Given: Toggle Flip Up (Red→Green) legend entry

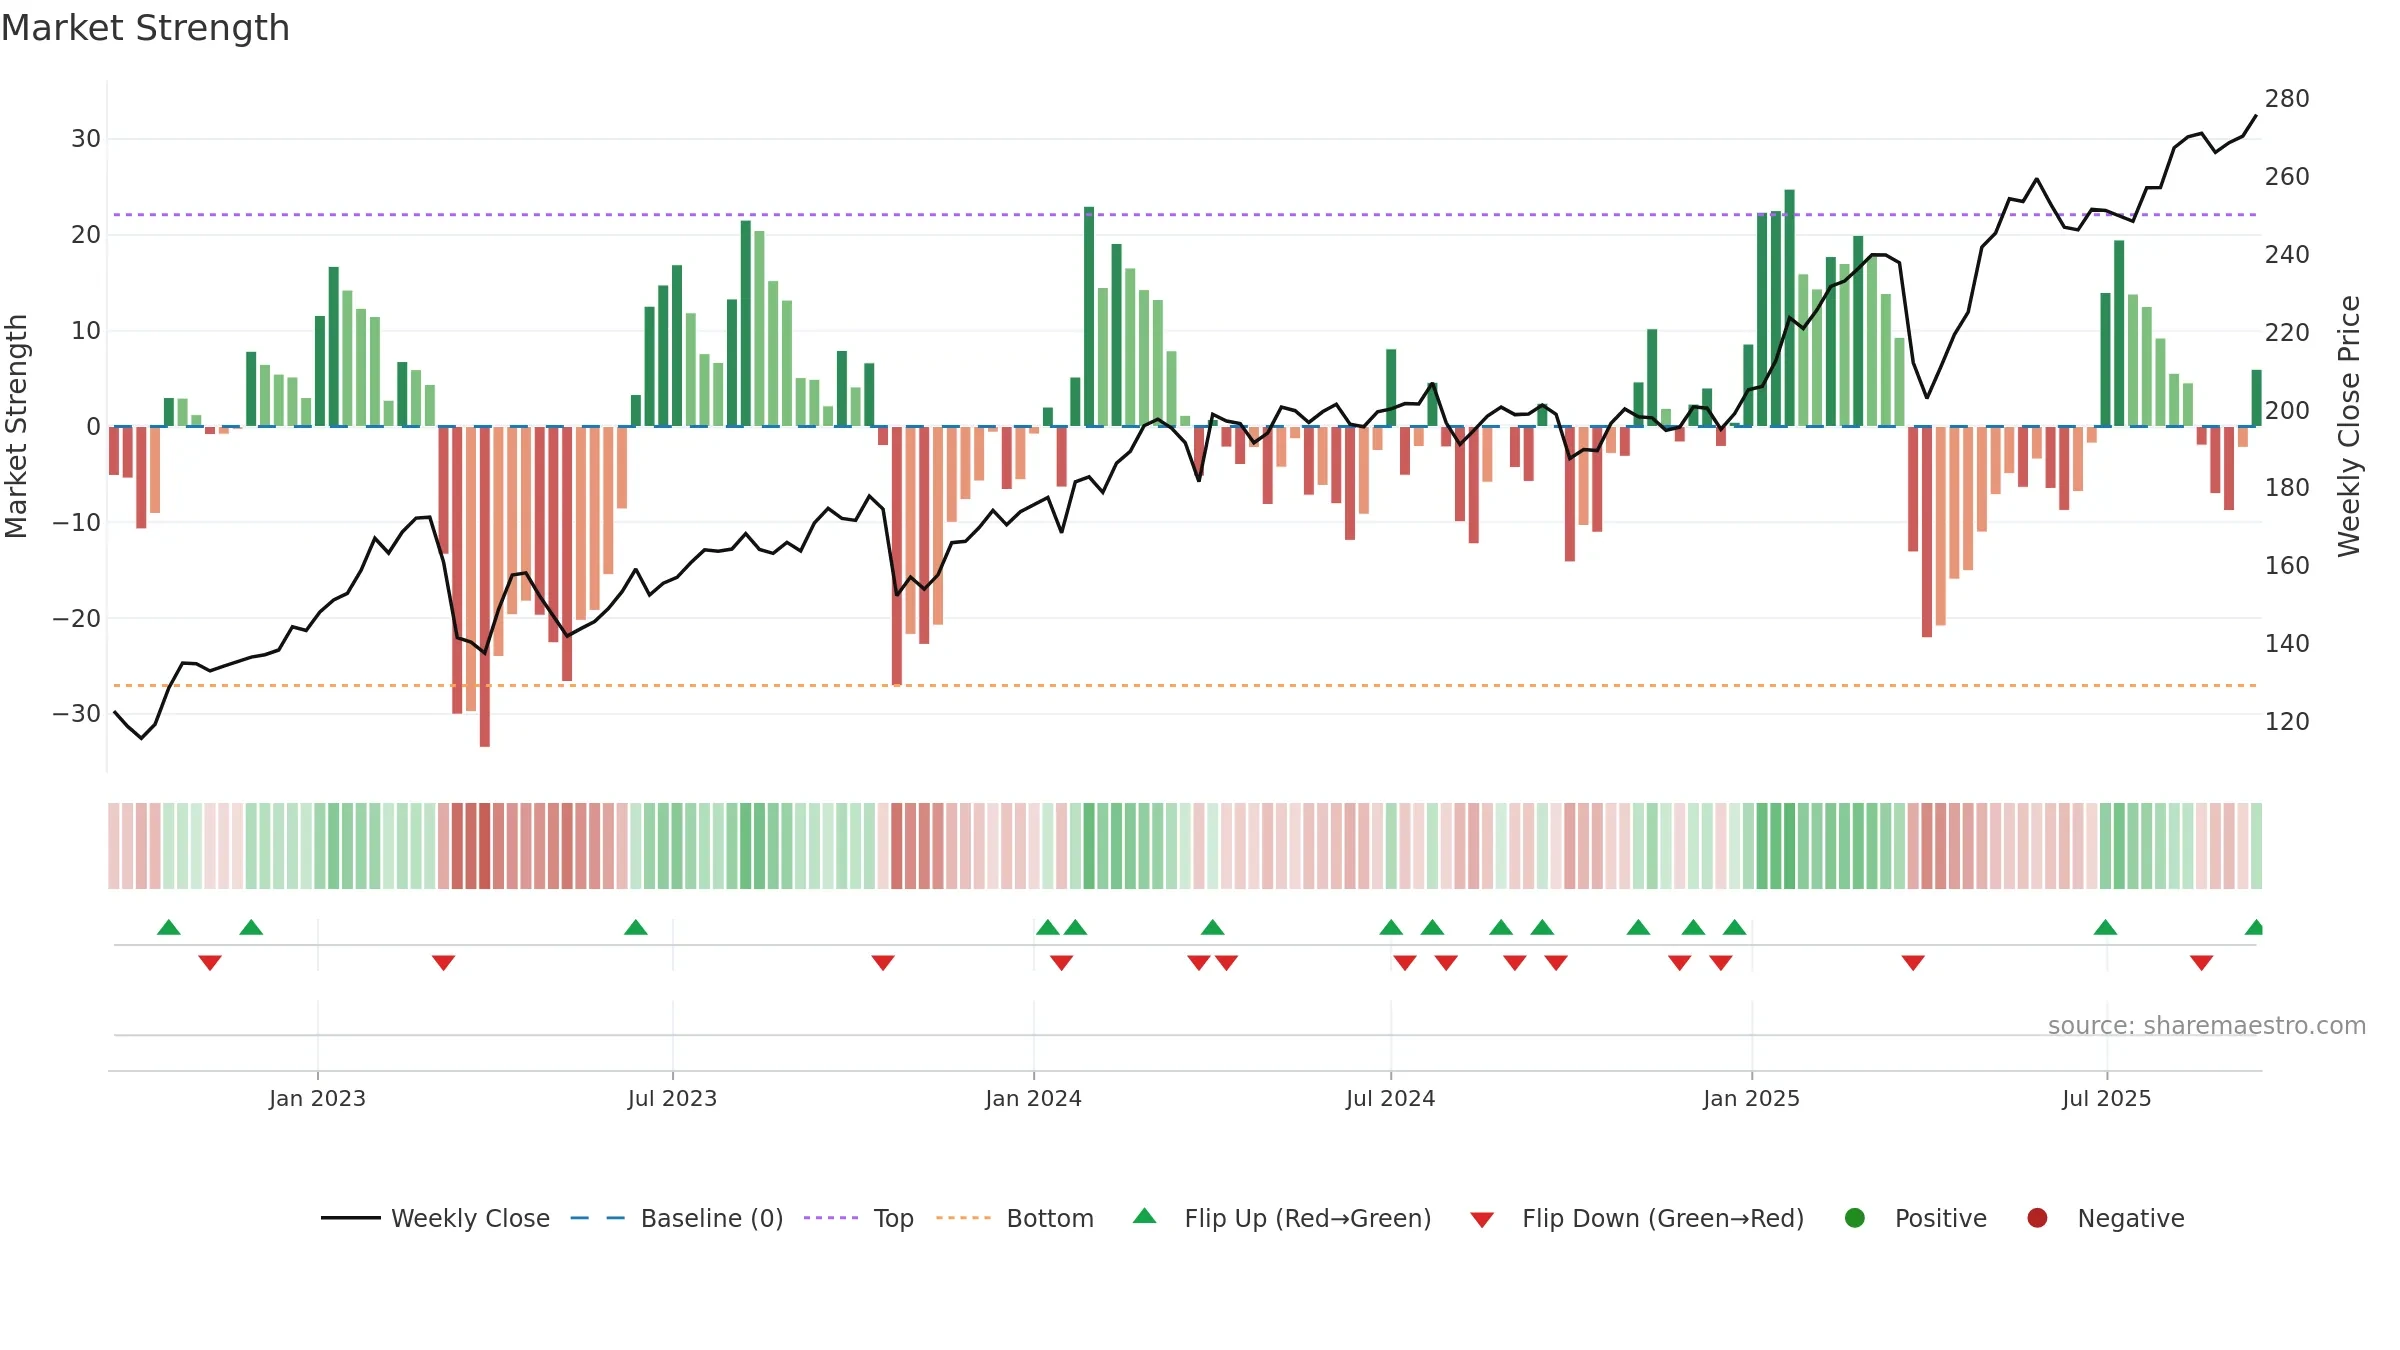Looking at the screenshot, I should pos(1282,1218).
